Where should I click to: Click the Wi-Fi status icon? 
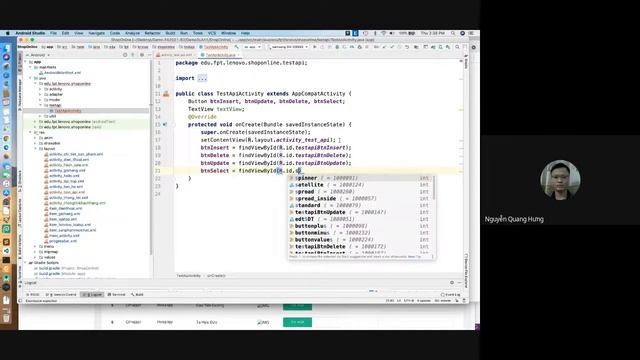click(x=384, y=33)
